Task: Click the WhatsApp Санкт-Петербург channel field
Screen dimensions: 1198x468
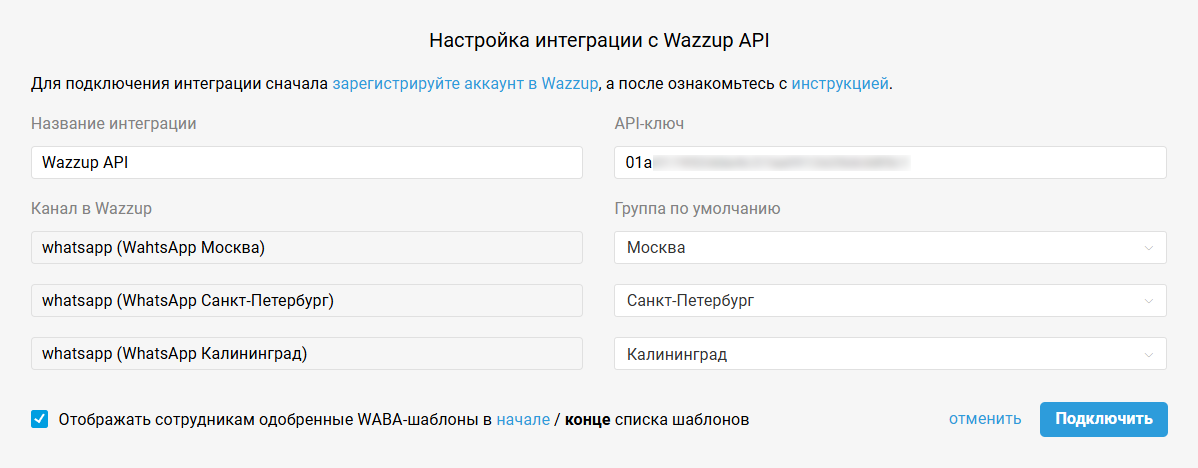Action: pos(306,300)
